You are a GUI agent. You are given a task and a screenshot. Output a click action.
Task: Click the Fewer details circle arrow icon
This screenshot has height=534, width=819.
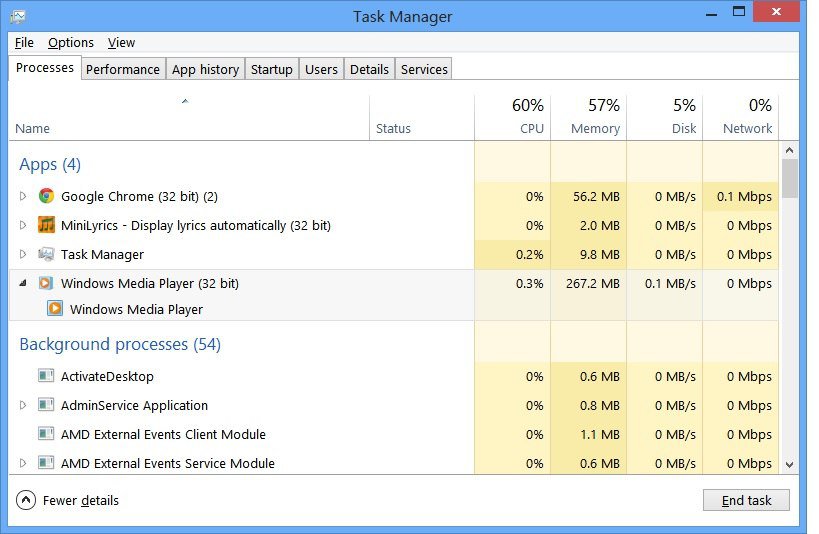click(26, 500)
